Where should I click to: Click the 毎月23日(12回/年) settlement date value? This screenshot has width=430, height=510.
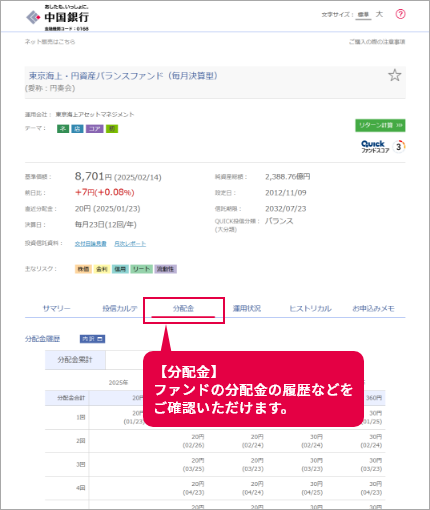pyautogui.click(x=106, y=225)
